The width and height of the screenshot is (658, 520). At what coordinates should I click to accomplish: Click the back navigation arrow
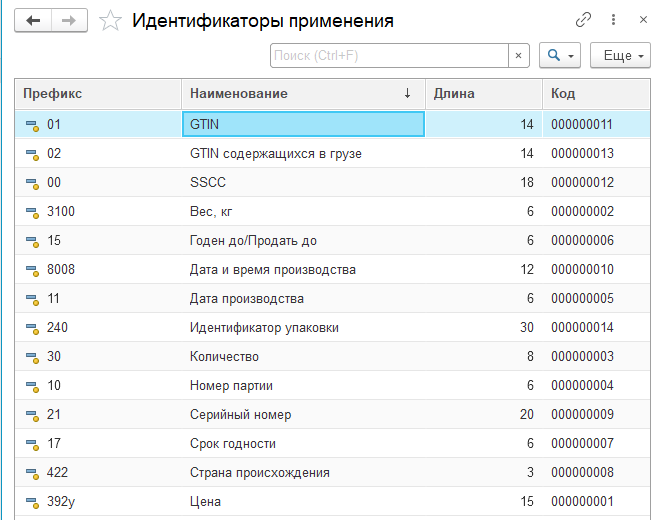[x=34, y=20]
